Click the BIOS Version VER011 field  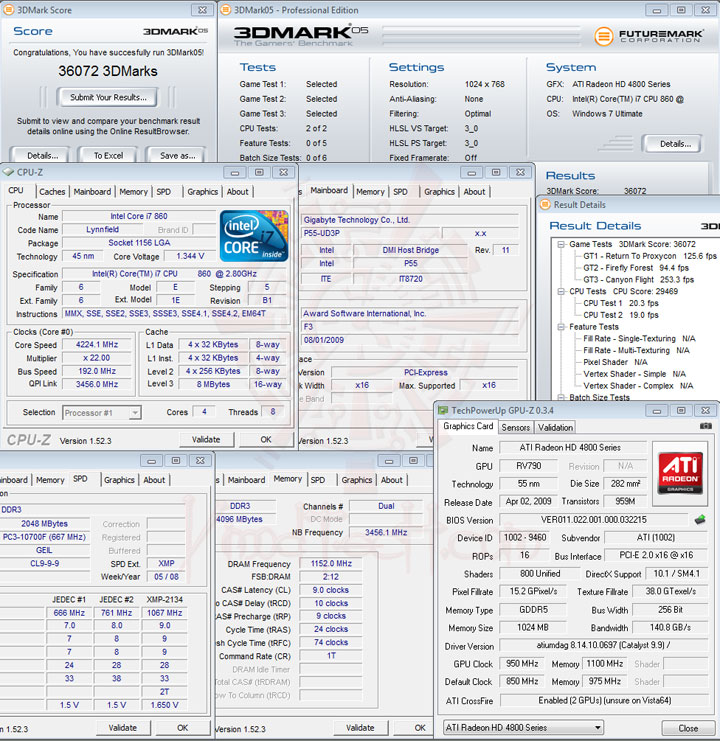[593, 520]
